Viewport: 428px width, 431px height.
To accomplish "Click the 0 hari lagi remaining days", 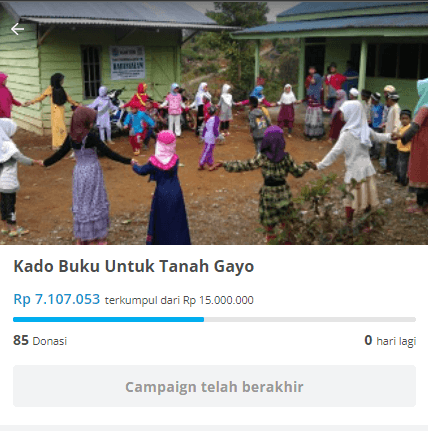I will tap(390, 341).
